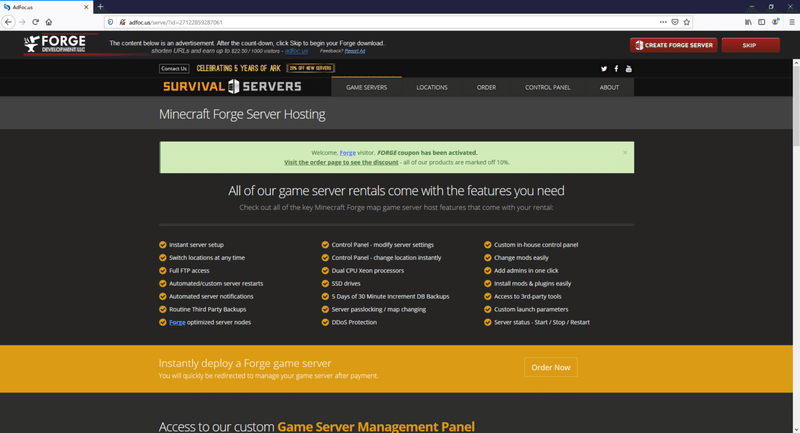The height and width of the screenshot is (433, 800).
Task: Click 'Custom launch parameters' text
Action: pos(531,310)
